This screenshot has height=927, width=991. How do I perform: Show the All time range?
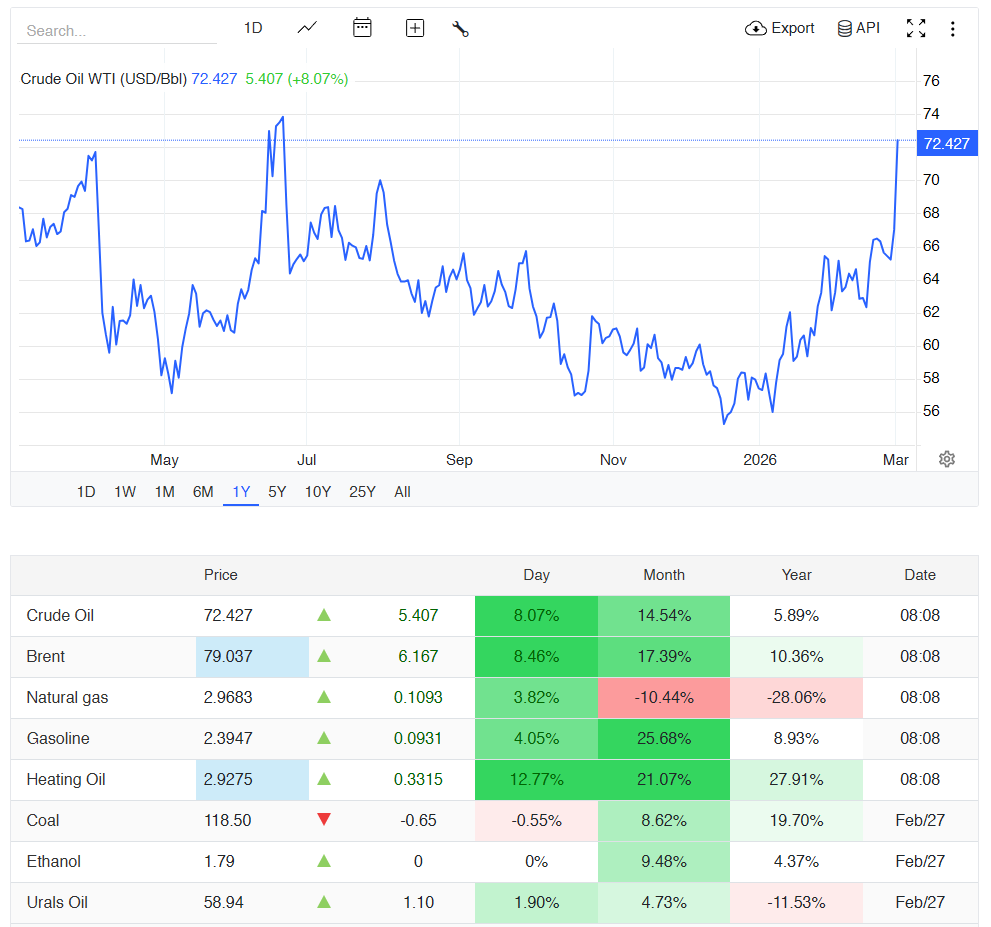point(402,491)
